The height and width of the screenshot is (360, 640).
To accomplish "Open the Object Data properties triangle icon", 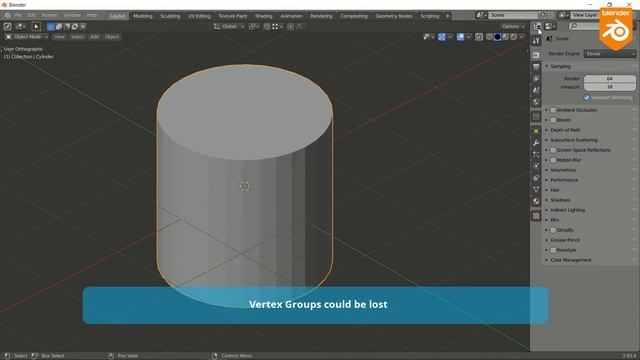I will pos(536,189).
